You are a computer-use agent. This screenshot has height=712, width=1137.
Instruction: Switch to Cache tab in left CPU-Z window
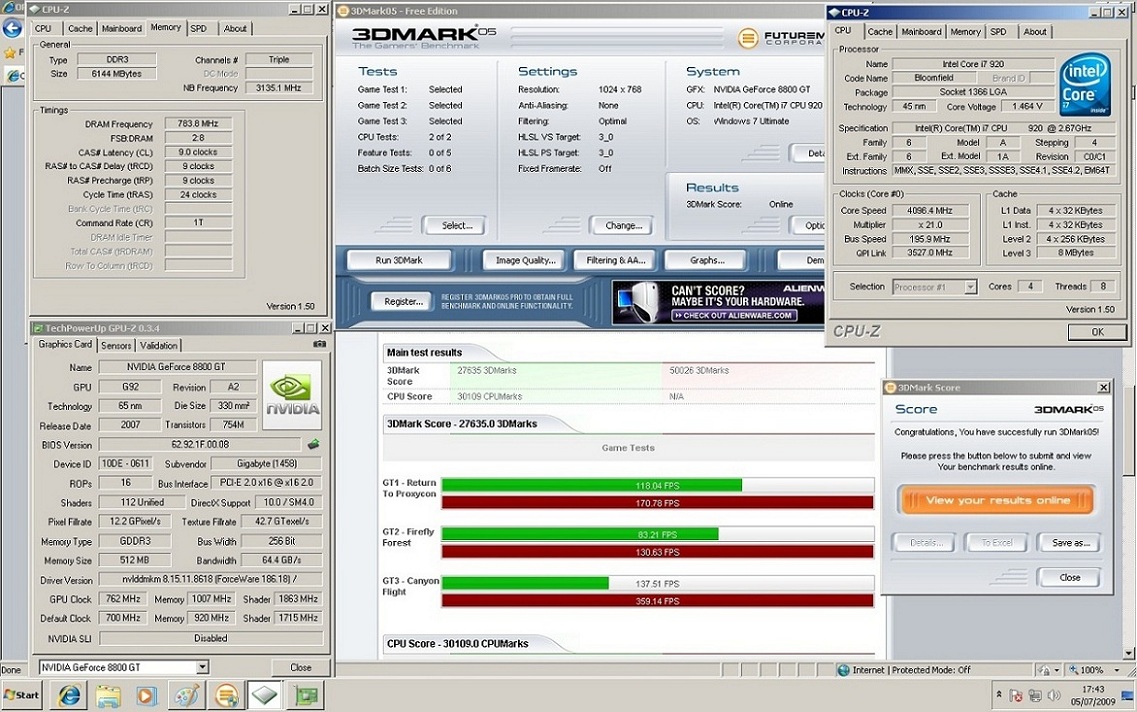(x=80, y=28)
